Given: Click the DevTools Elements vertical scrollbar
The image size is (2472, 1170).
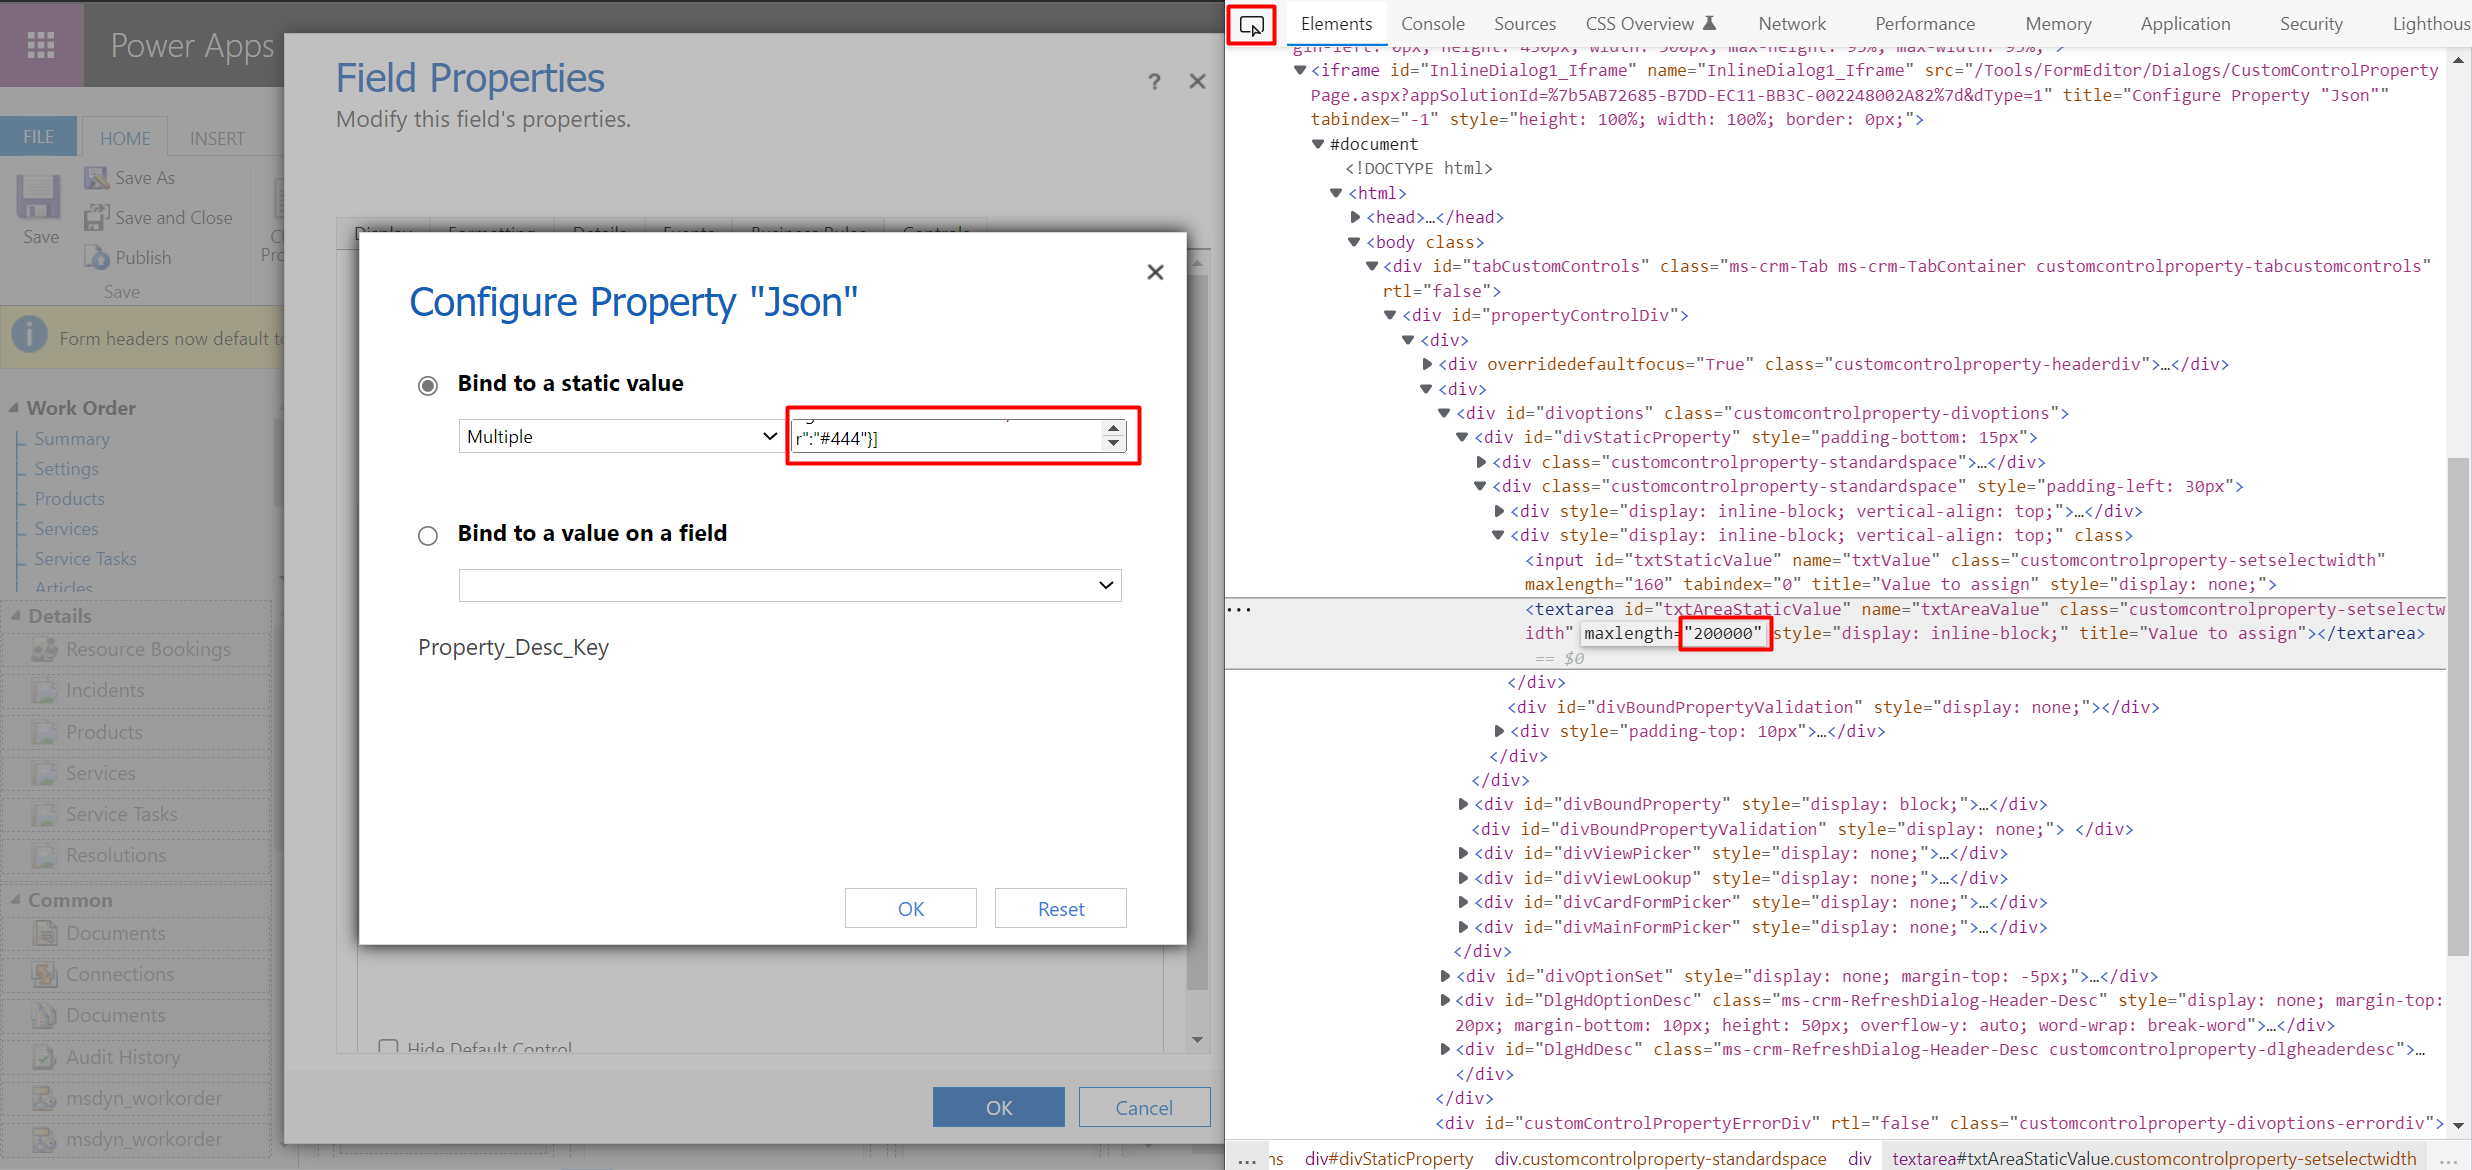Looking at the screenshot, I should tap(2458, 705).
